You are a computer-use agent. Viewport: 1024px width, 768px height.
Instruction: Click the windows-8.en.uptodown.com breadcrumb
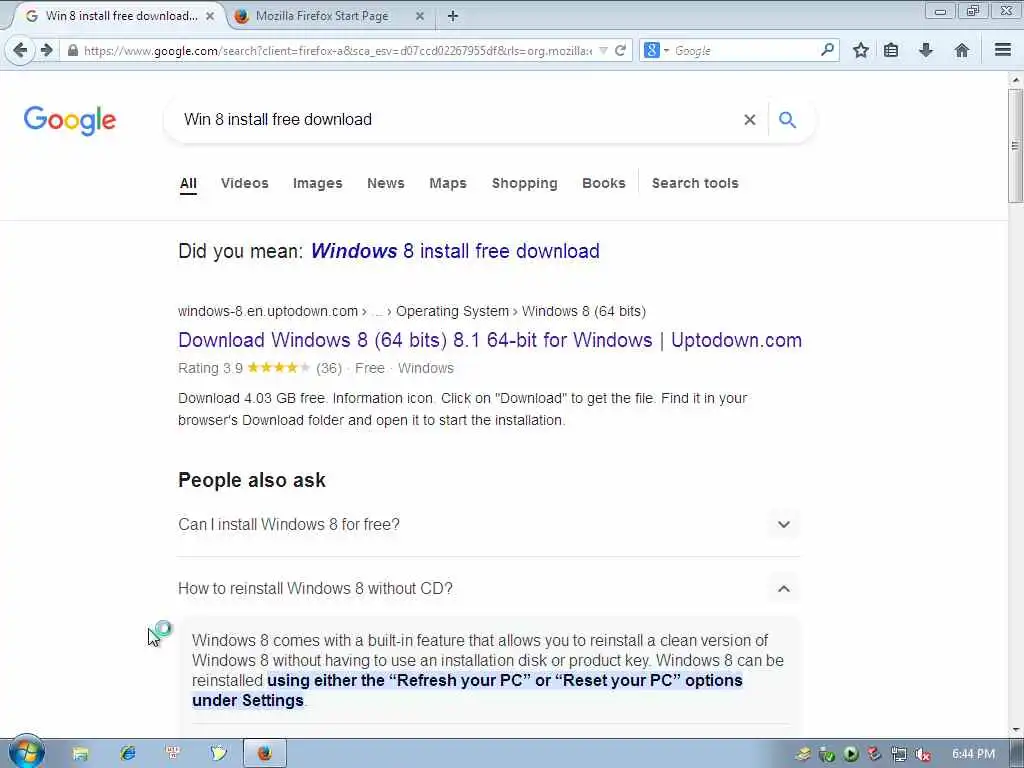pos(268,312)
